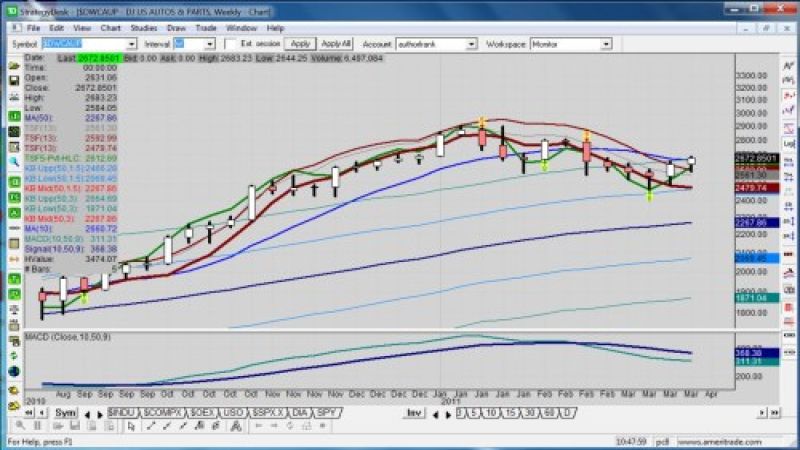
Task: Open the Workspace dropdown showing Monitor
Action: click(x=605, y=44)
